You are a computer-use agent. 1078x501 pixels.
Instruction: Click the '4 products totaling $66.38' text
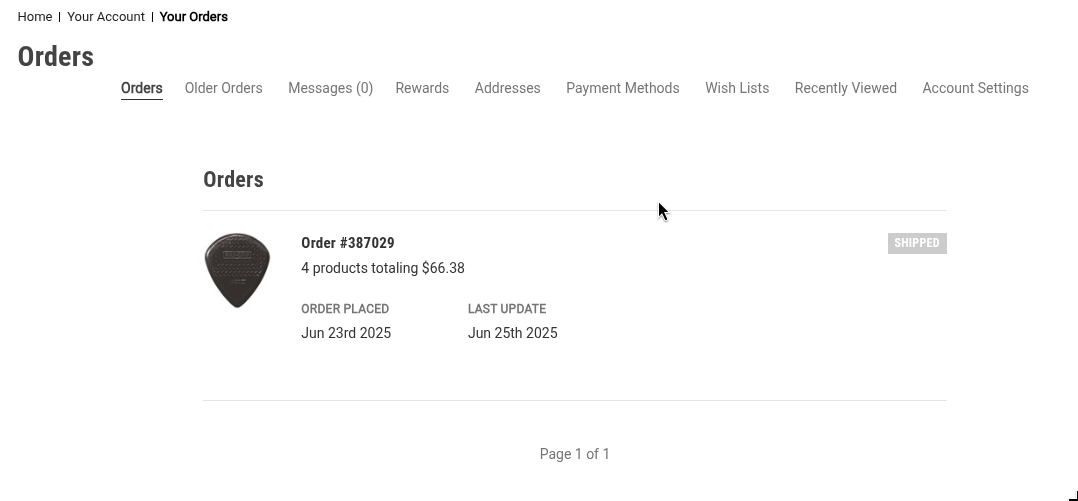[383, 268]
